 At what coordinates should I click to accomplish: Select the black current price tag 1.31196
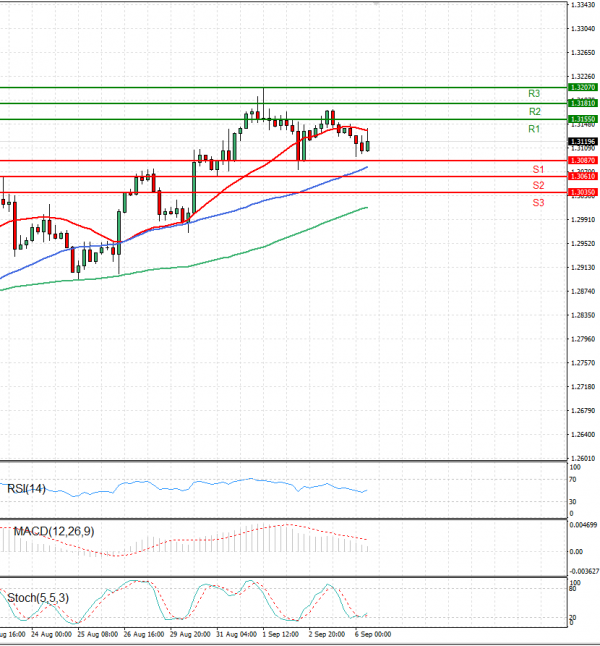pyautogui.click(x=583, y=141)
